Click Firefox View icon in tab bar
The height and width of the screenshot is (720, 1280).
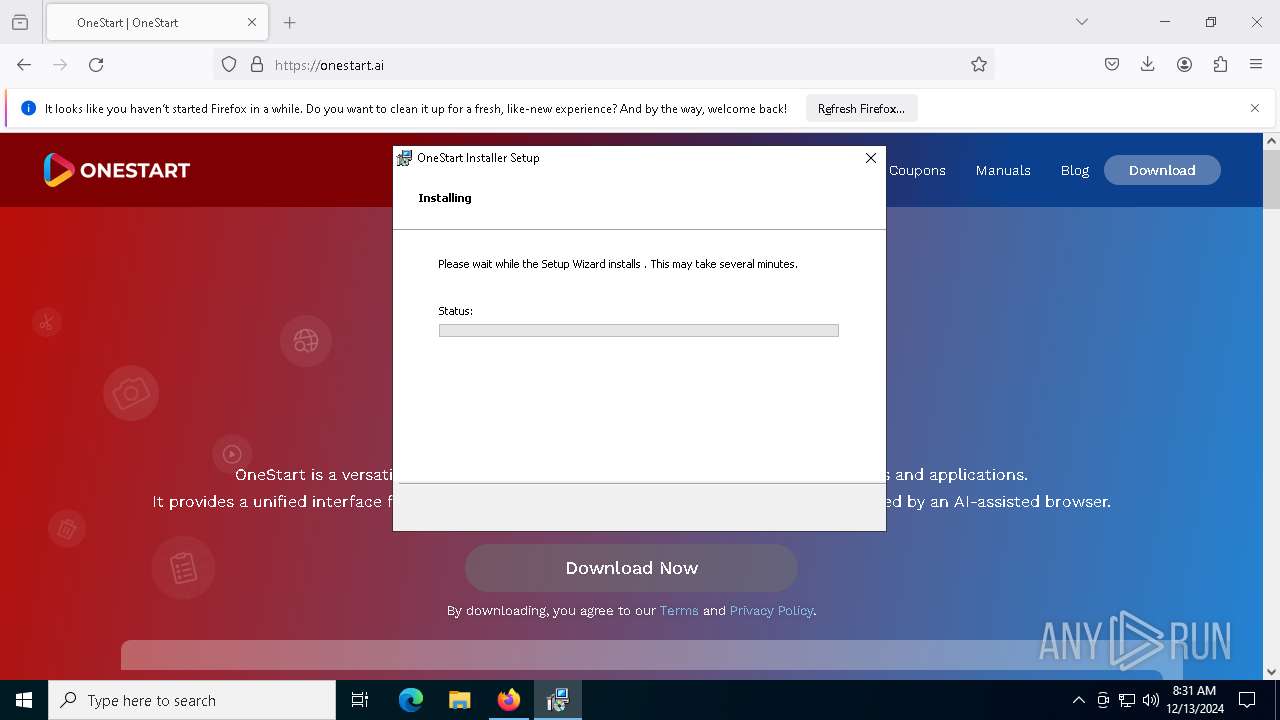20,22
